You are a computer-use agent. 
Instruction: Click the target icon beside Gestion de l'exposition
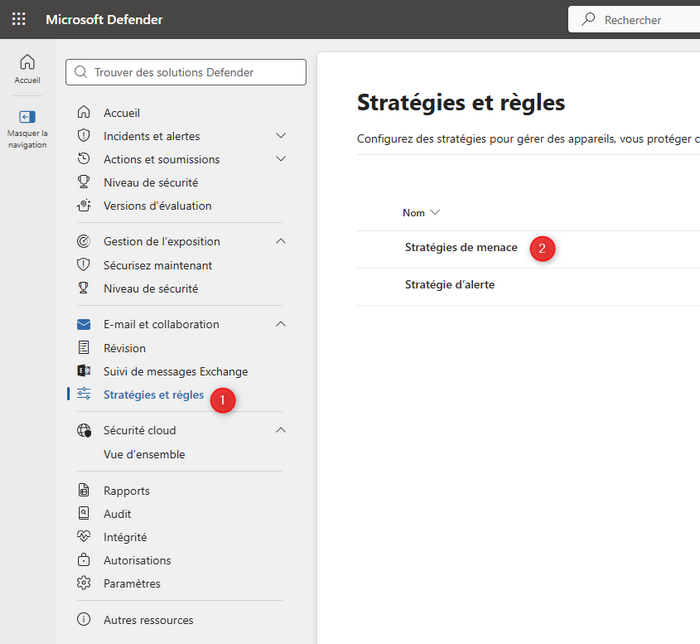(x=84, y=241)
